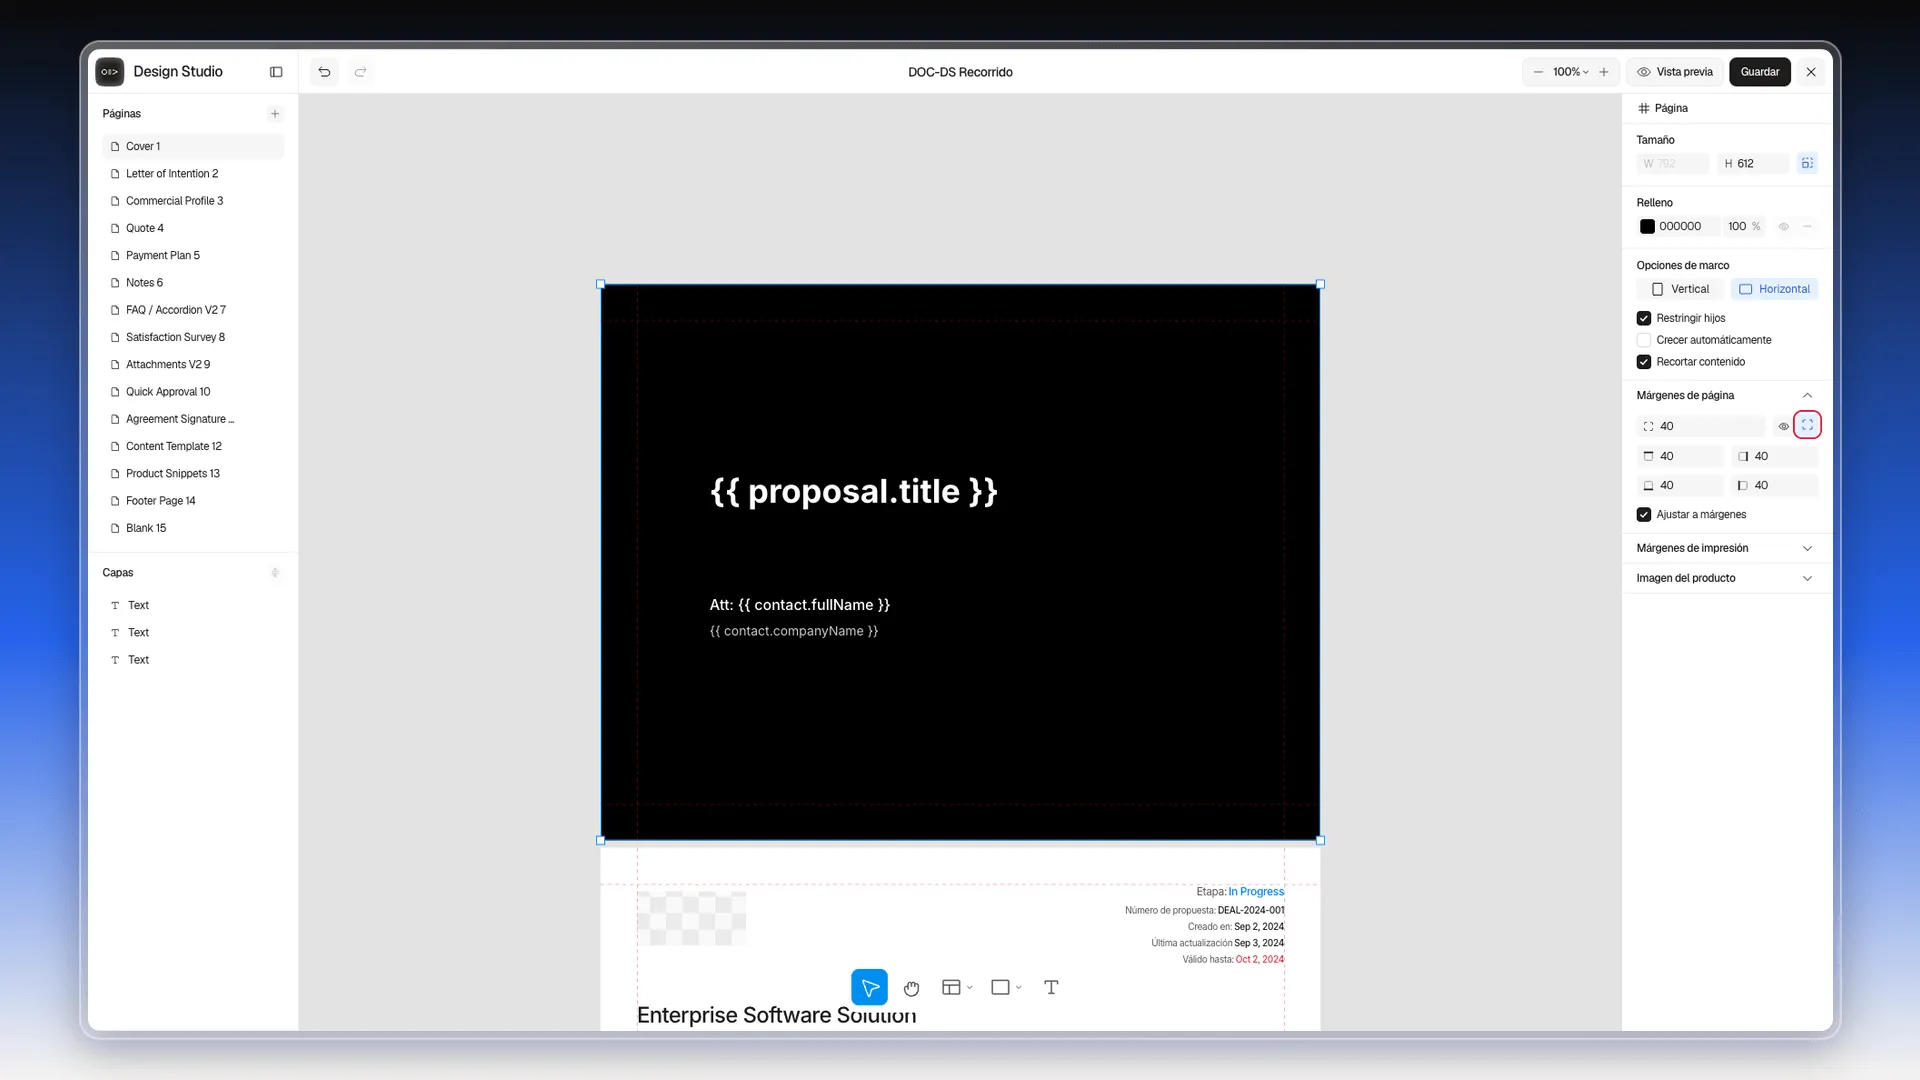1920x1080 pixels.
Task: Open shape tool dropdown arrow
Action: [1019, 988]
